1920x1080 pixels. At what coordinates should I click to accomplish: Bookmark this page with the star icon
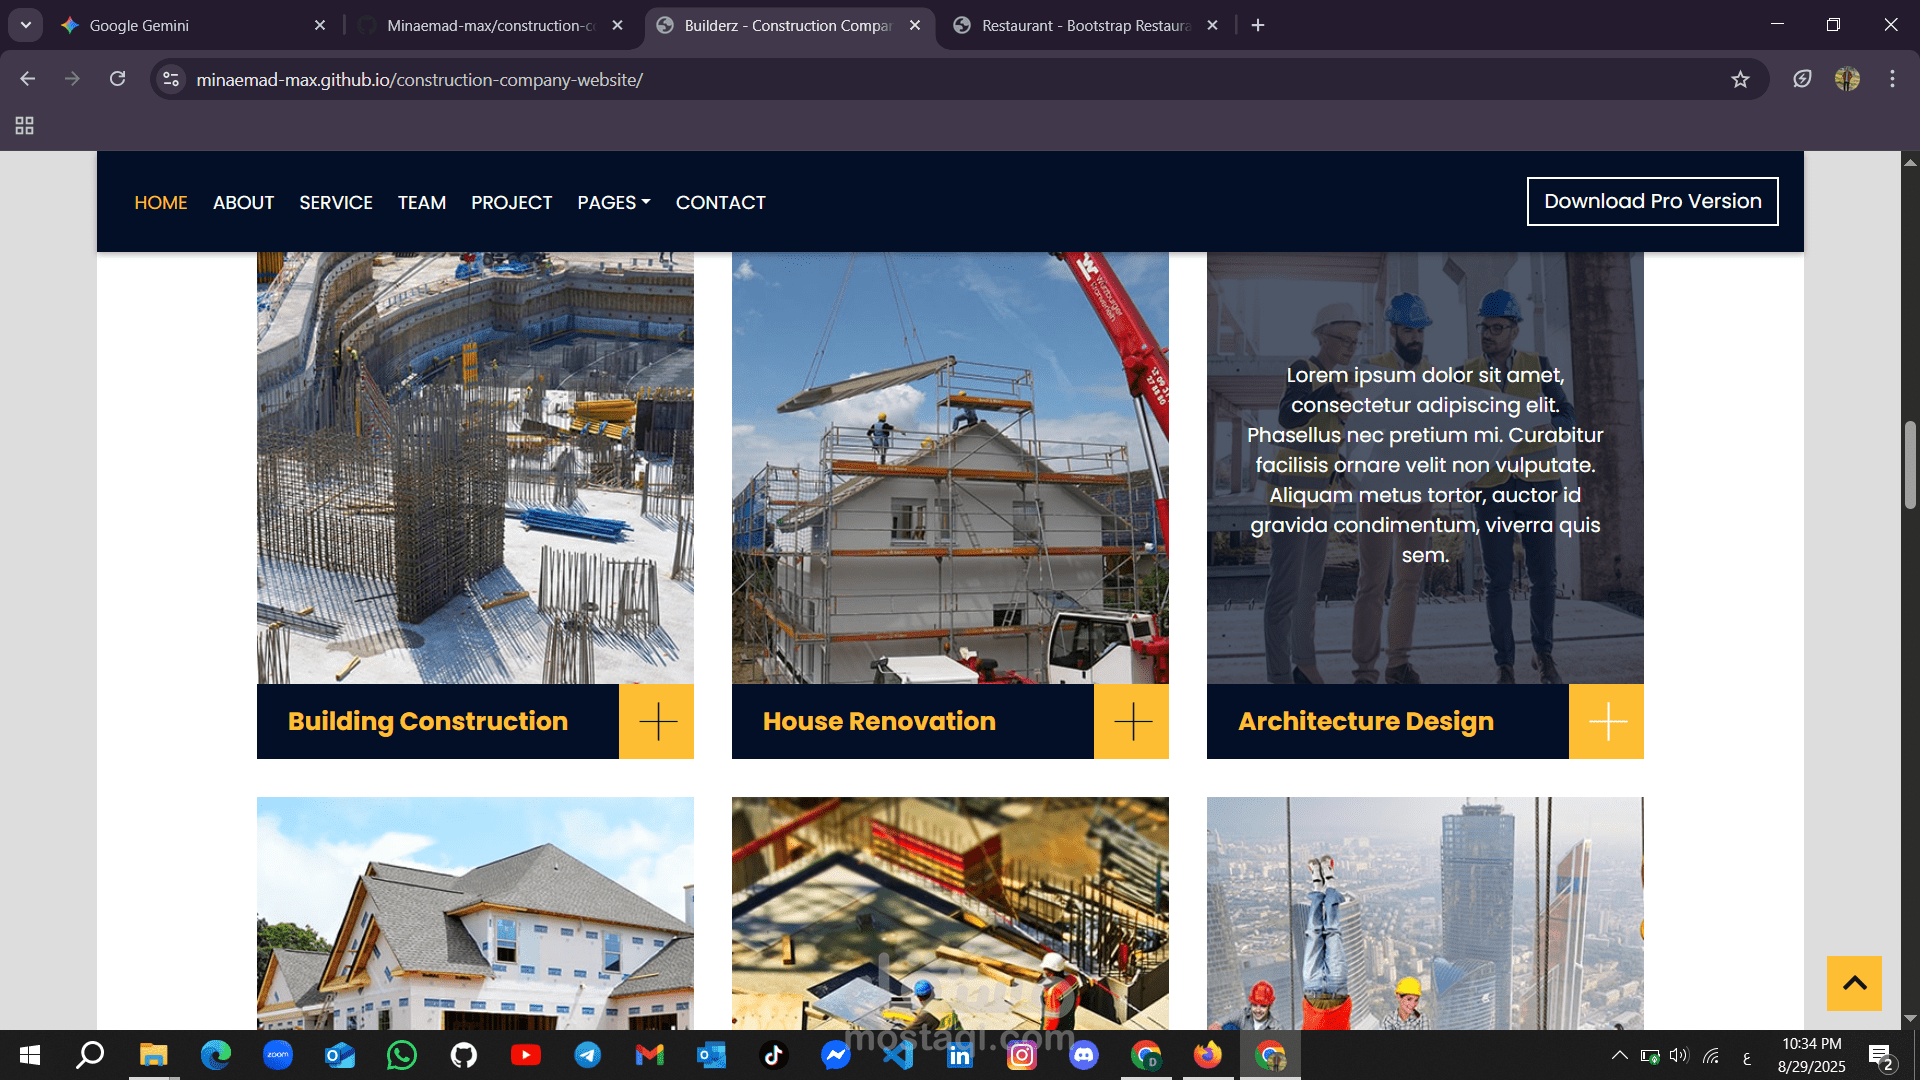pos(1740,79)
